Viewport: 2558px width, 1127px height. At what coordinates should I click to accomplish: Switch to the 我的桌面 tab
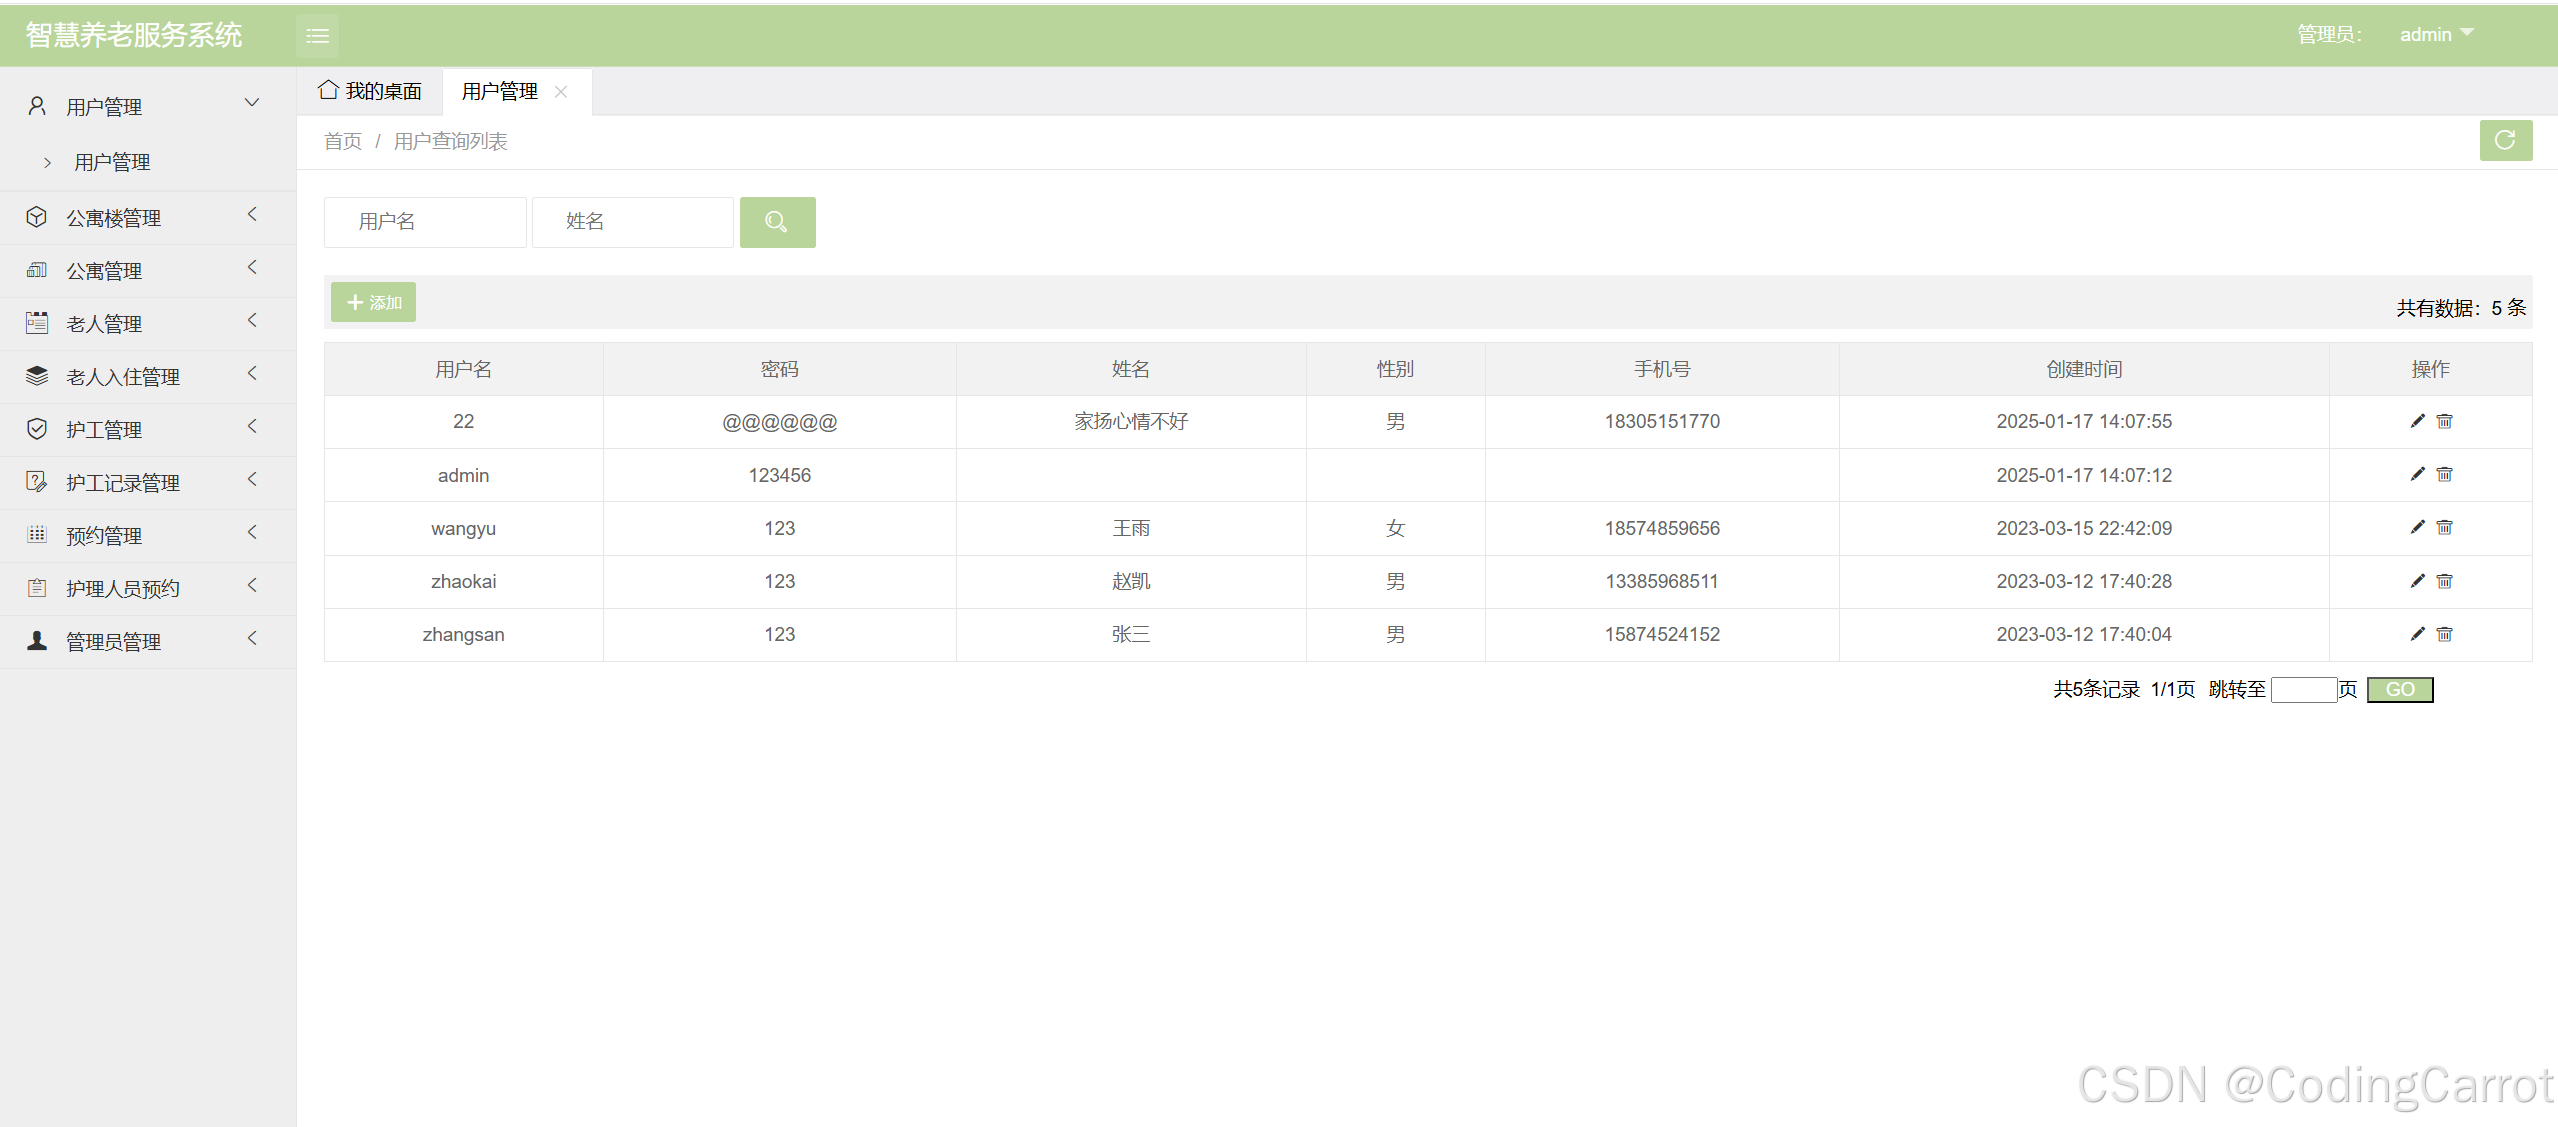(370, 91)
